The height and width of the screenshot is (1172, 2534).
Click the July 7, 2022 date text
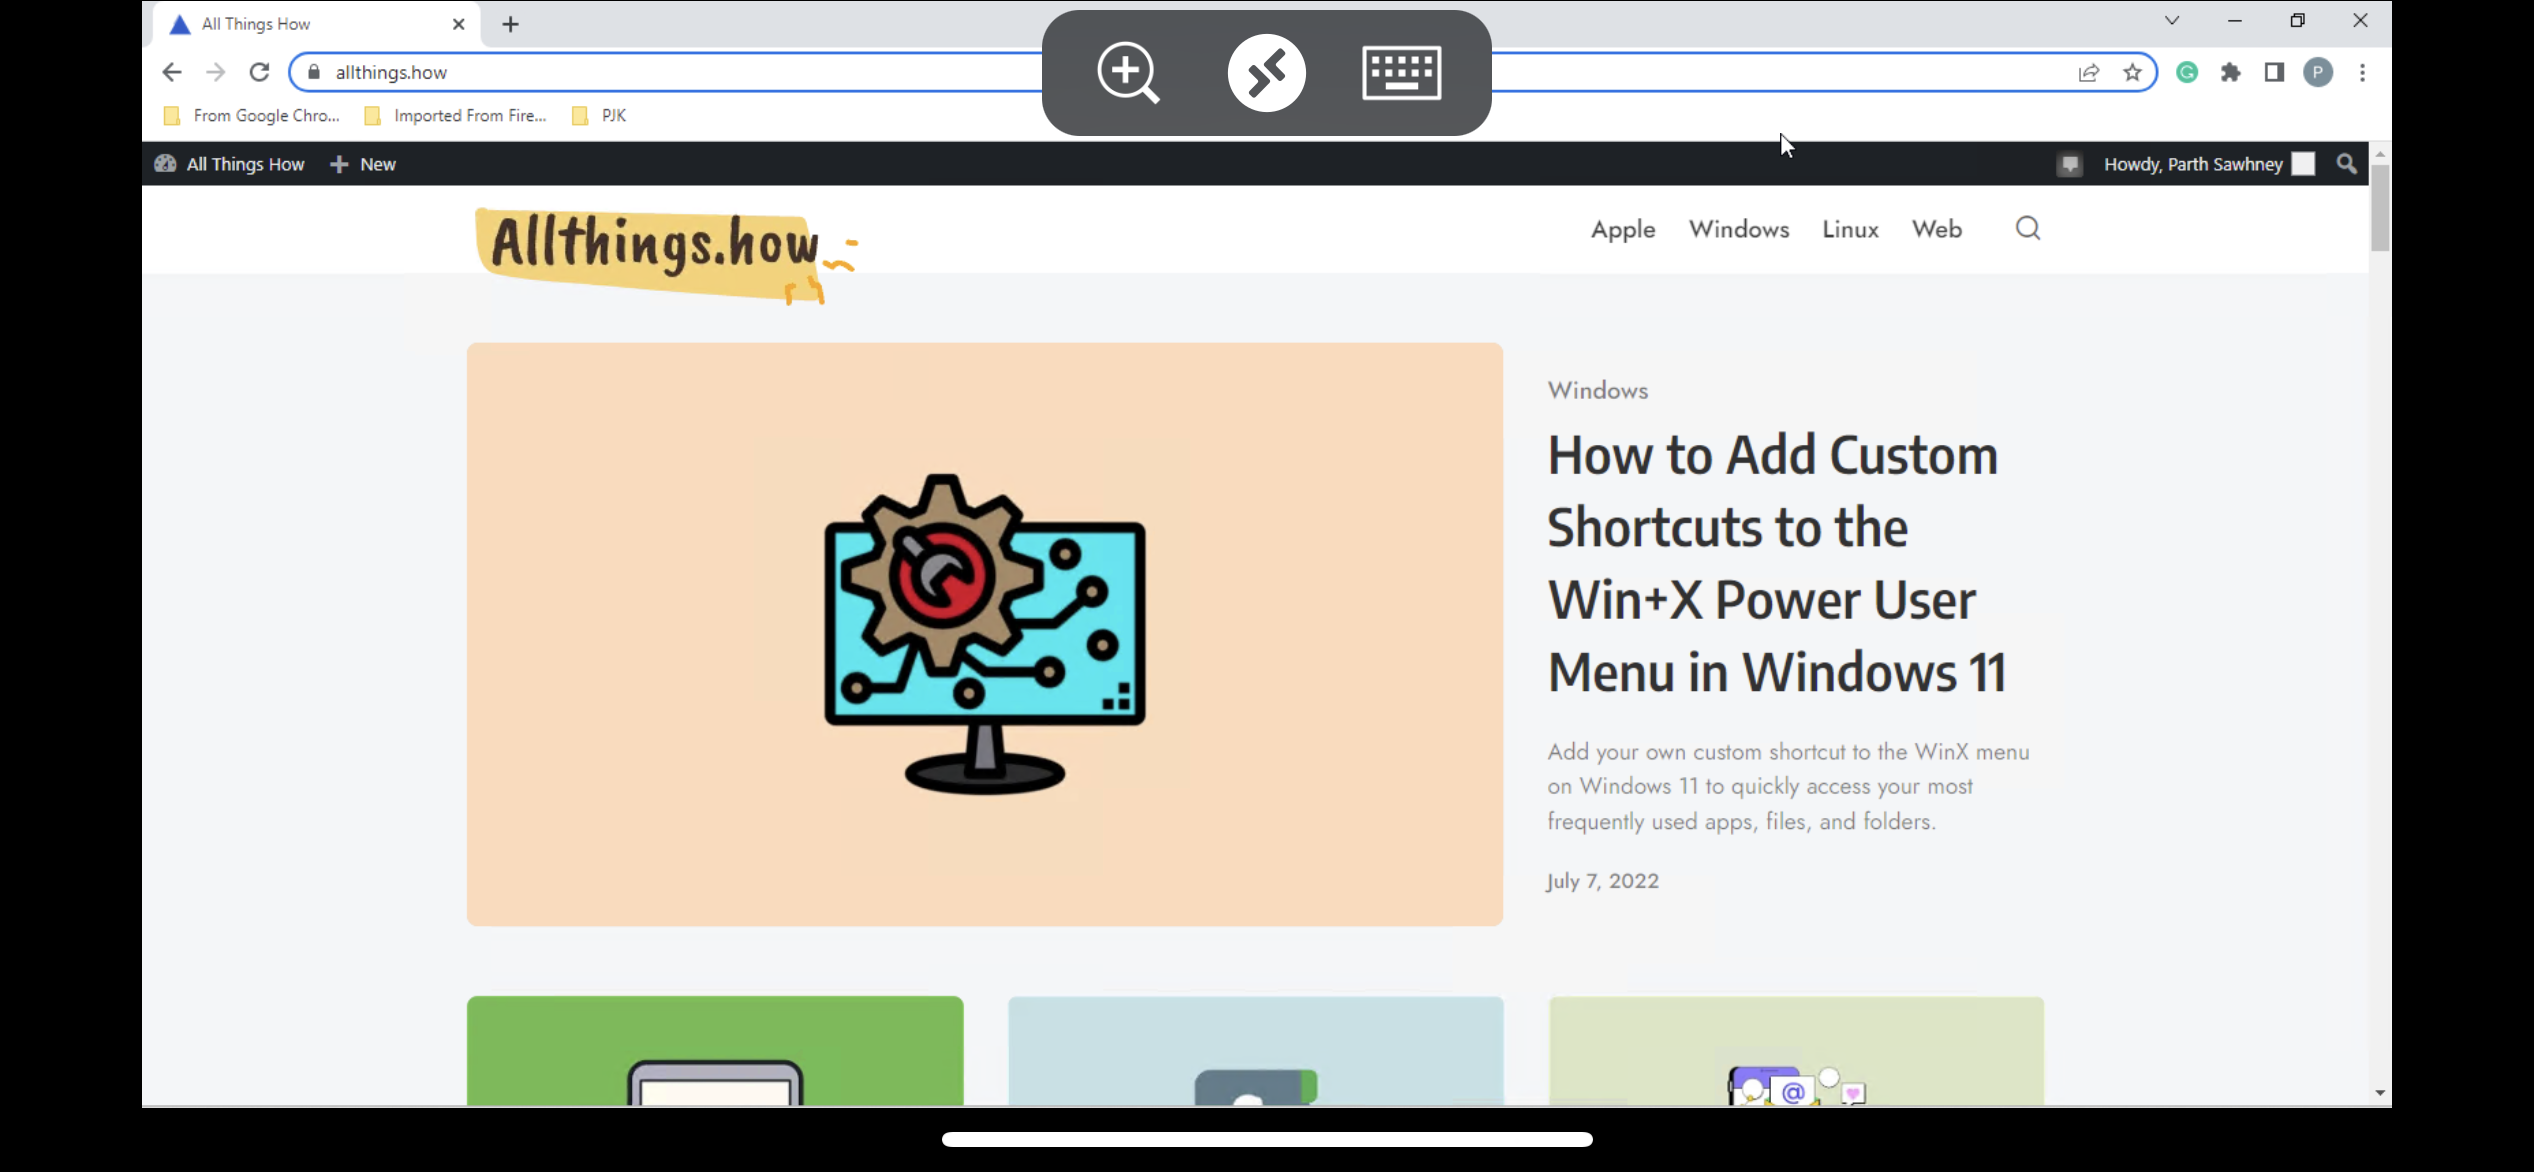[1602, 881]
